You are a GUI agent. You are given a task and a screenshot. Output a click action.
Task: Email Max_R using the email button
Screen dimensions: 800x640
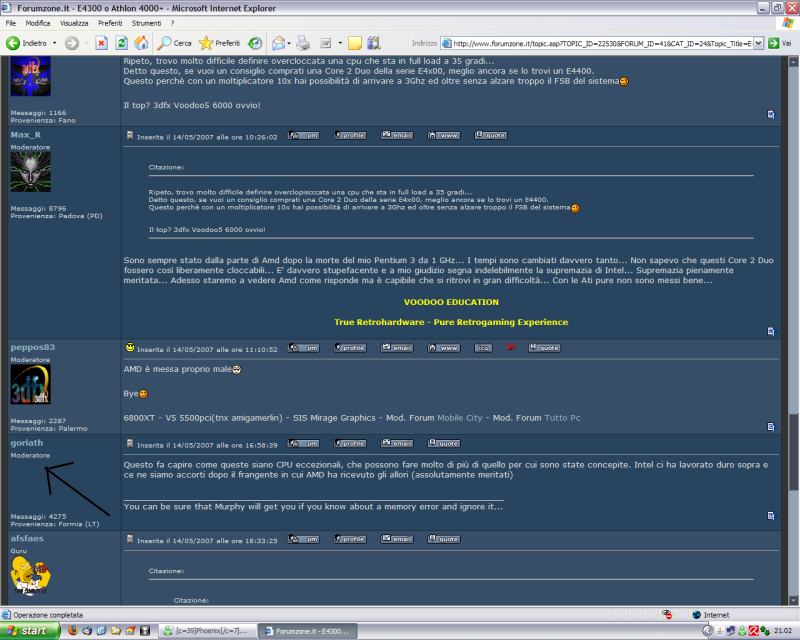click(397, 135)
